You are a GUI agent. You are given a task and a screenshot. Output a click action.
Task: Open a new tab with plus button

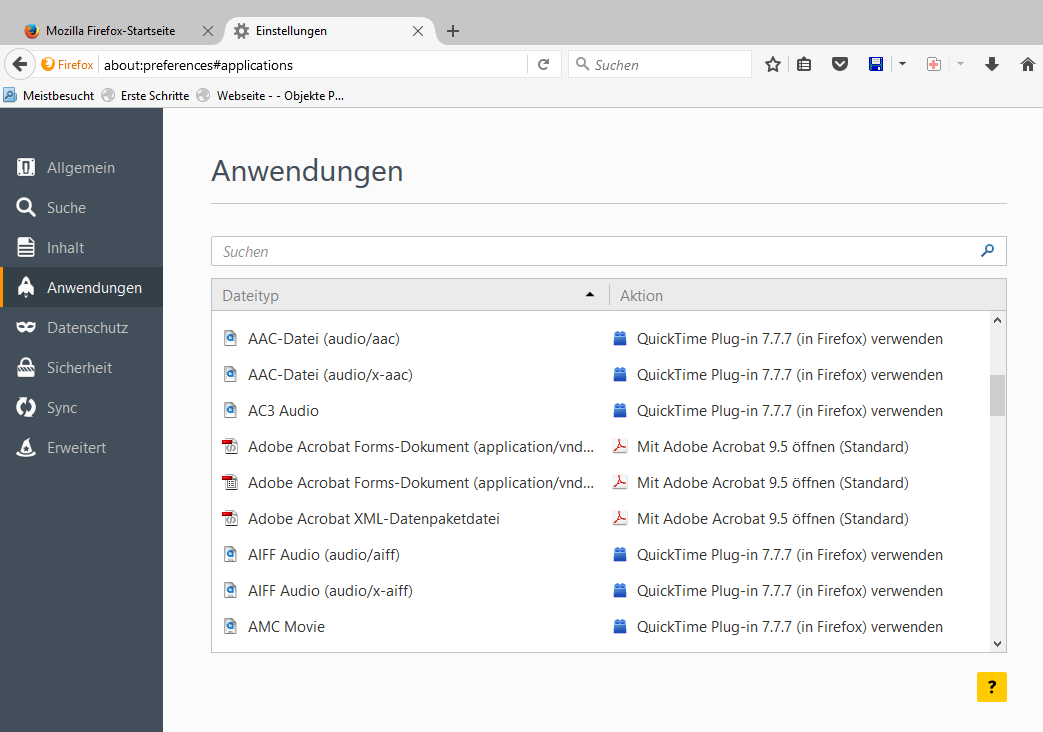(453, 31)
